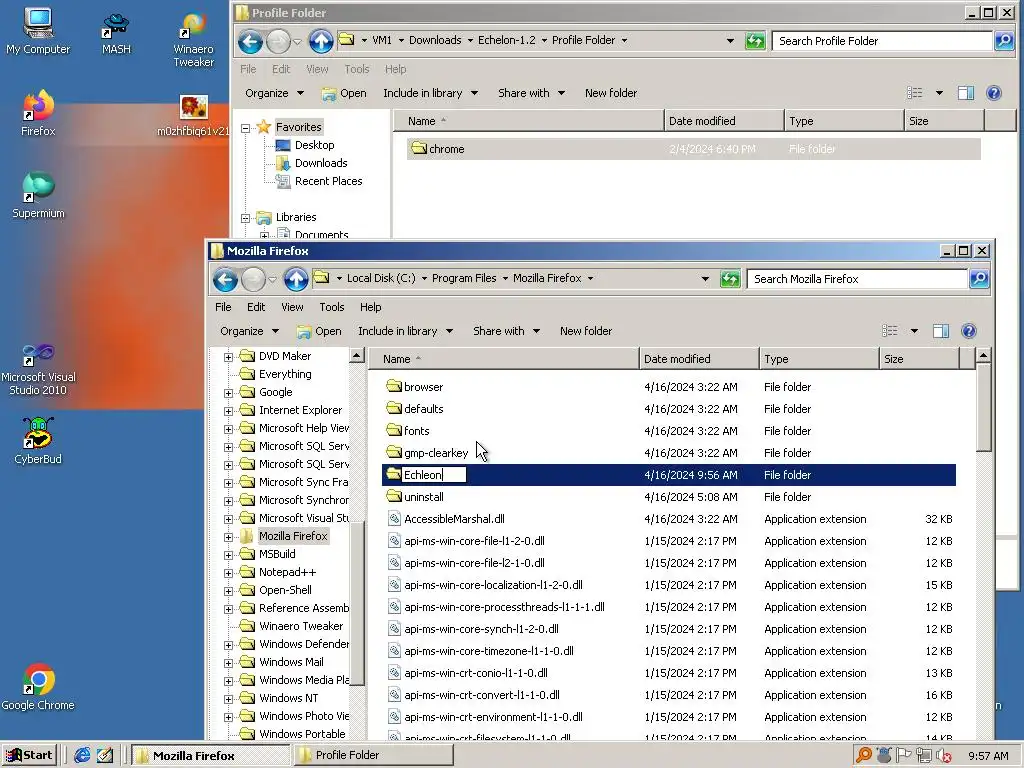
Task: Expand DVD Maker tree node
Action: pyautogui.click(x=228, y=357)
